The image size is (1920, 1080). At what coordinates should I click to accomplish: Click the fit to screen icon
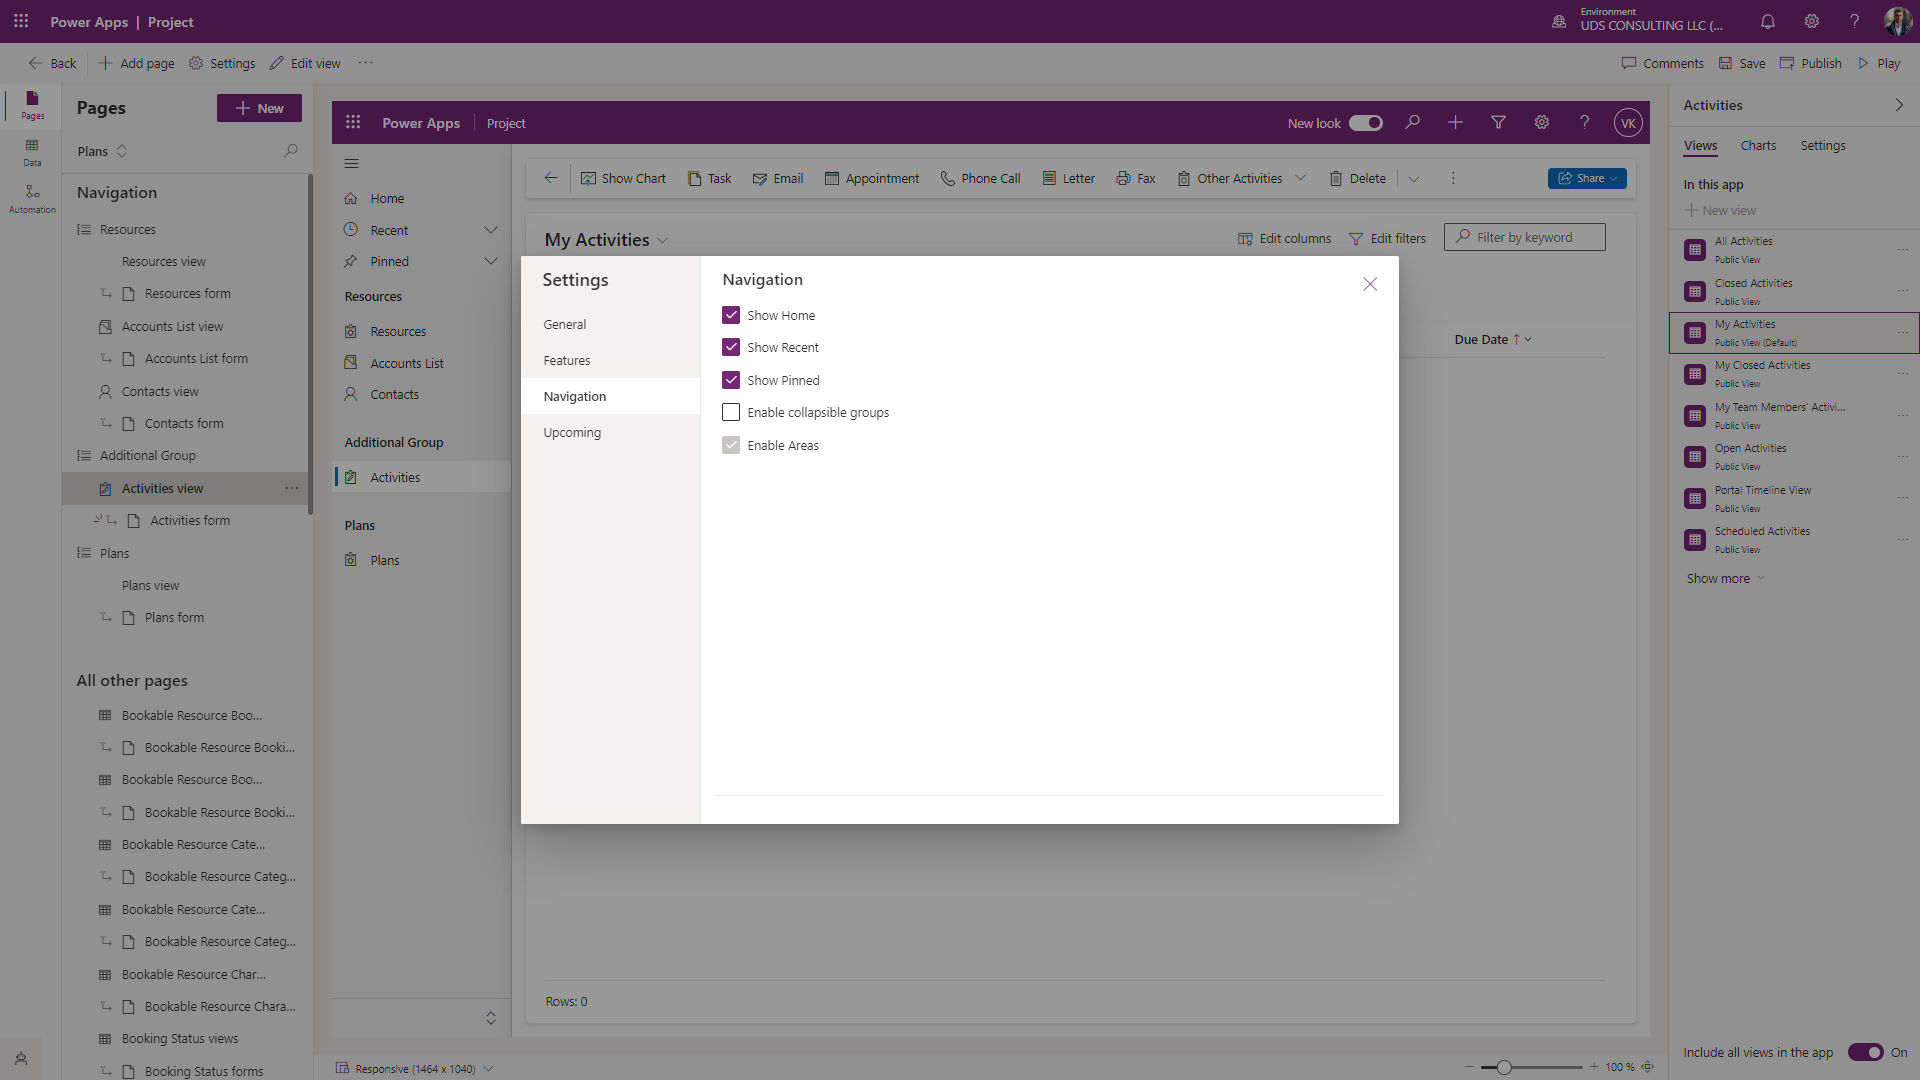tap(1647, 1067)
